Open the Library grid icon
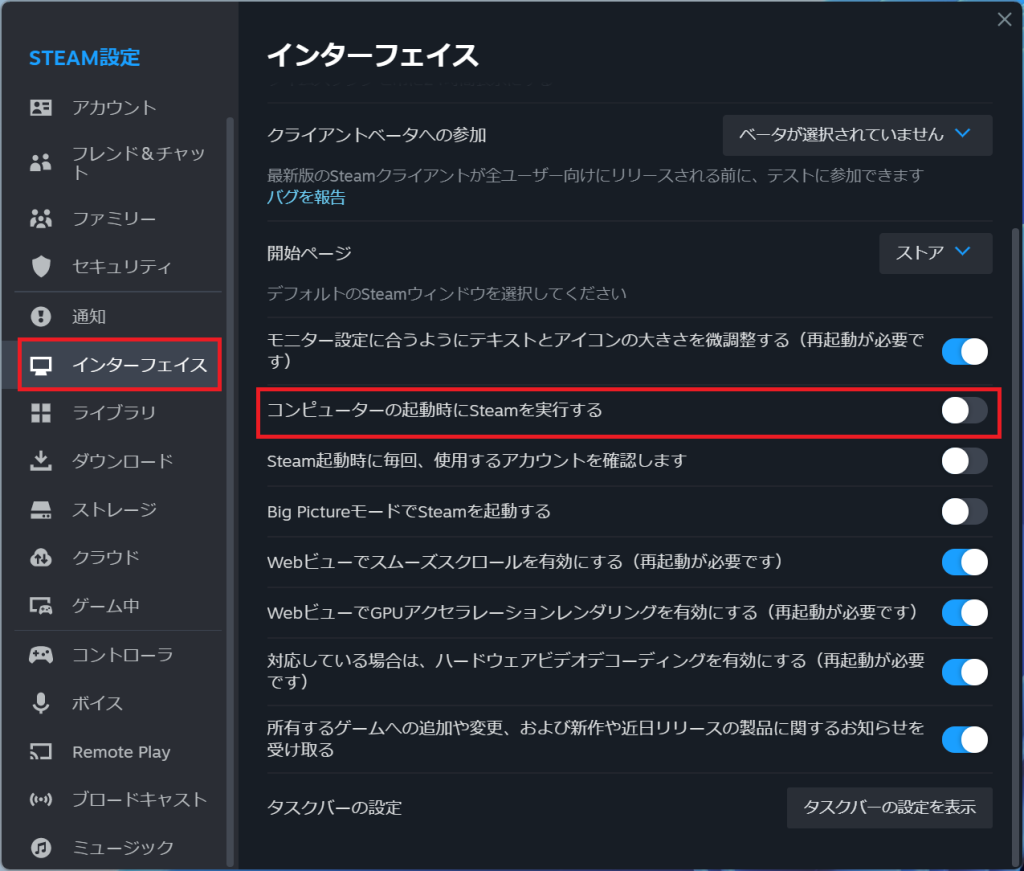Screen dimensions: 1024x871 41,413
